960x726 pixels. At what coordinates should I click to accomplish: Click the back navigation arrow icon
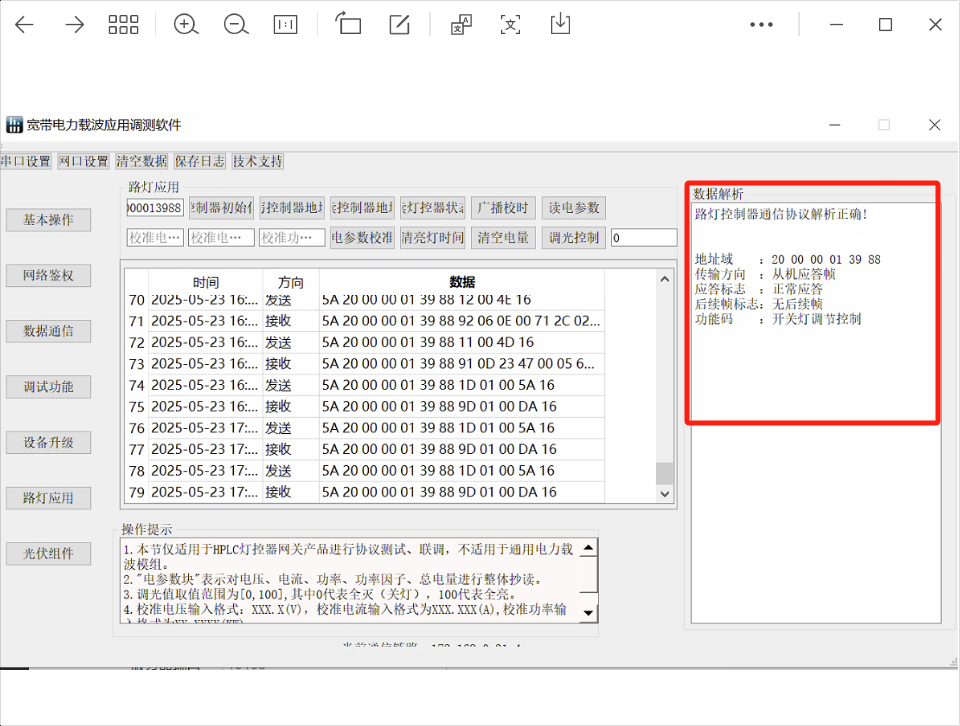[x=22, y=24]
